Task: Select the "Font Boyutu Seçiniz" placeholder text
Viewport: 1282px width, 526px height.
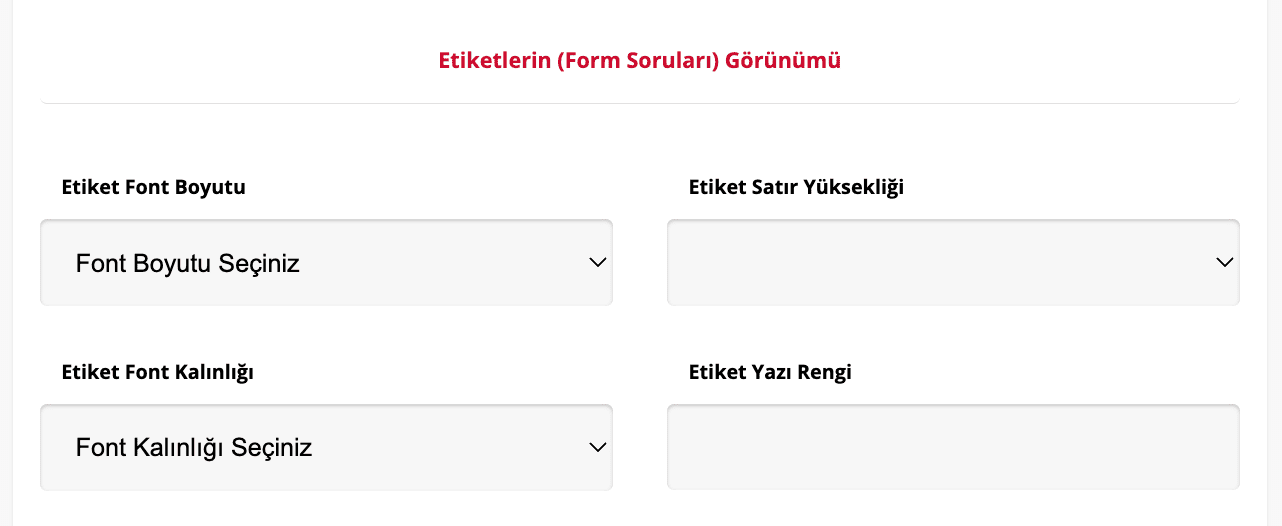Action: pyautogui.click(x=188, y=264)
